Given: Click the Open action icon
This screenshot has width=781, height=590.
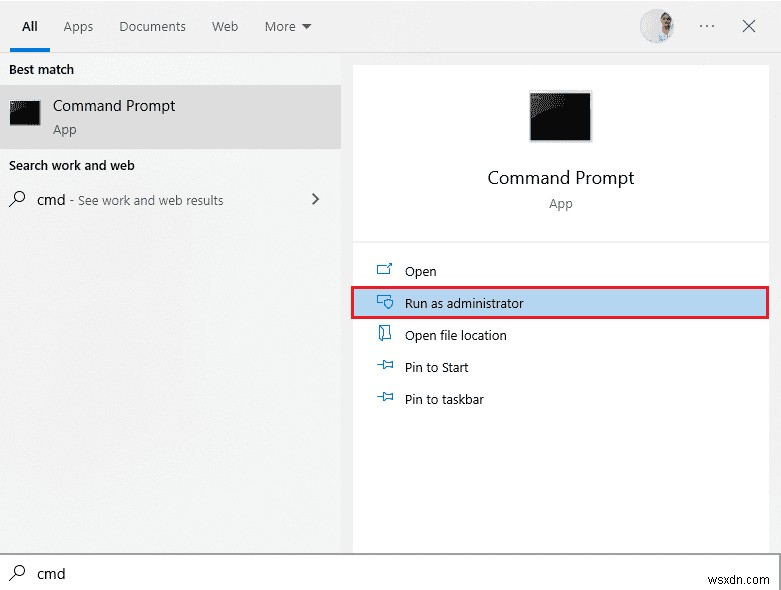Looking at the screenshot, I should (x=385, y=270).
